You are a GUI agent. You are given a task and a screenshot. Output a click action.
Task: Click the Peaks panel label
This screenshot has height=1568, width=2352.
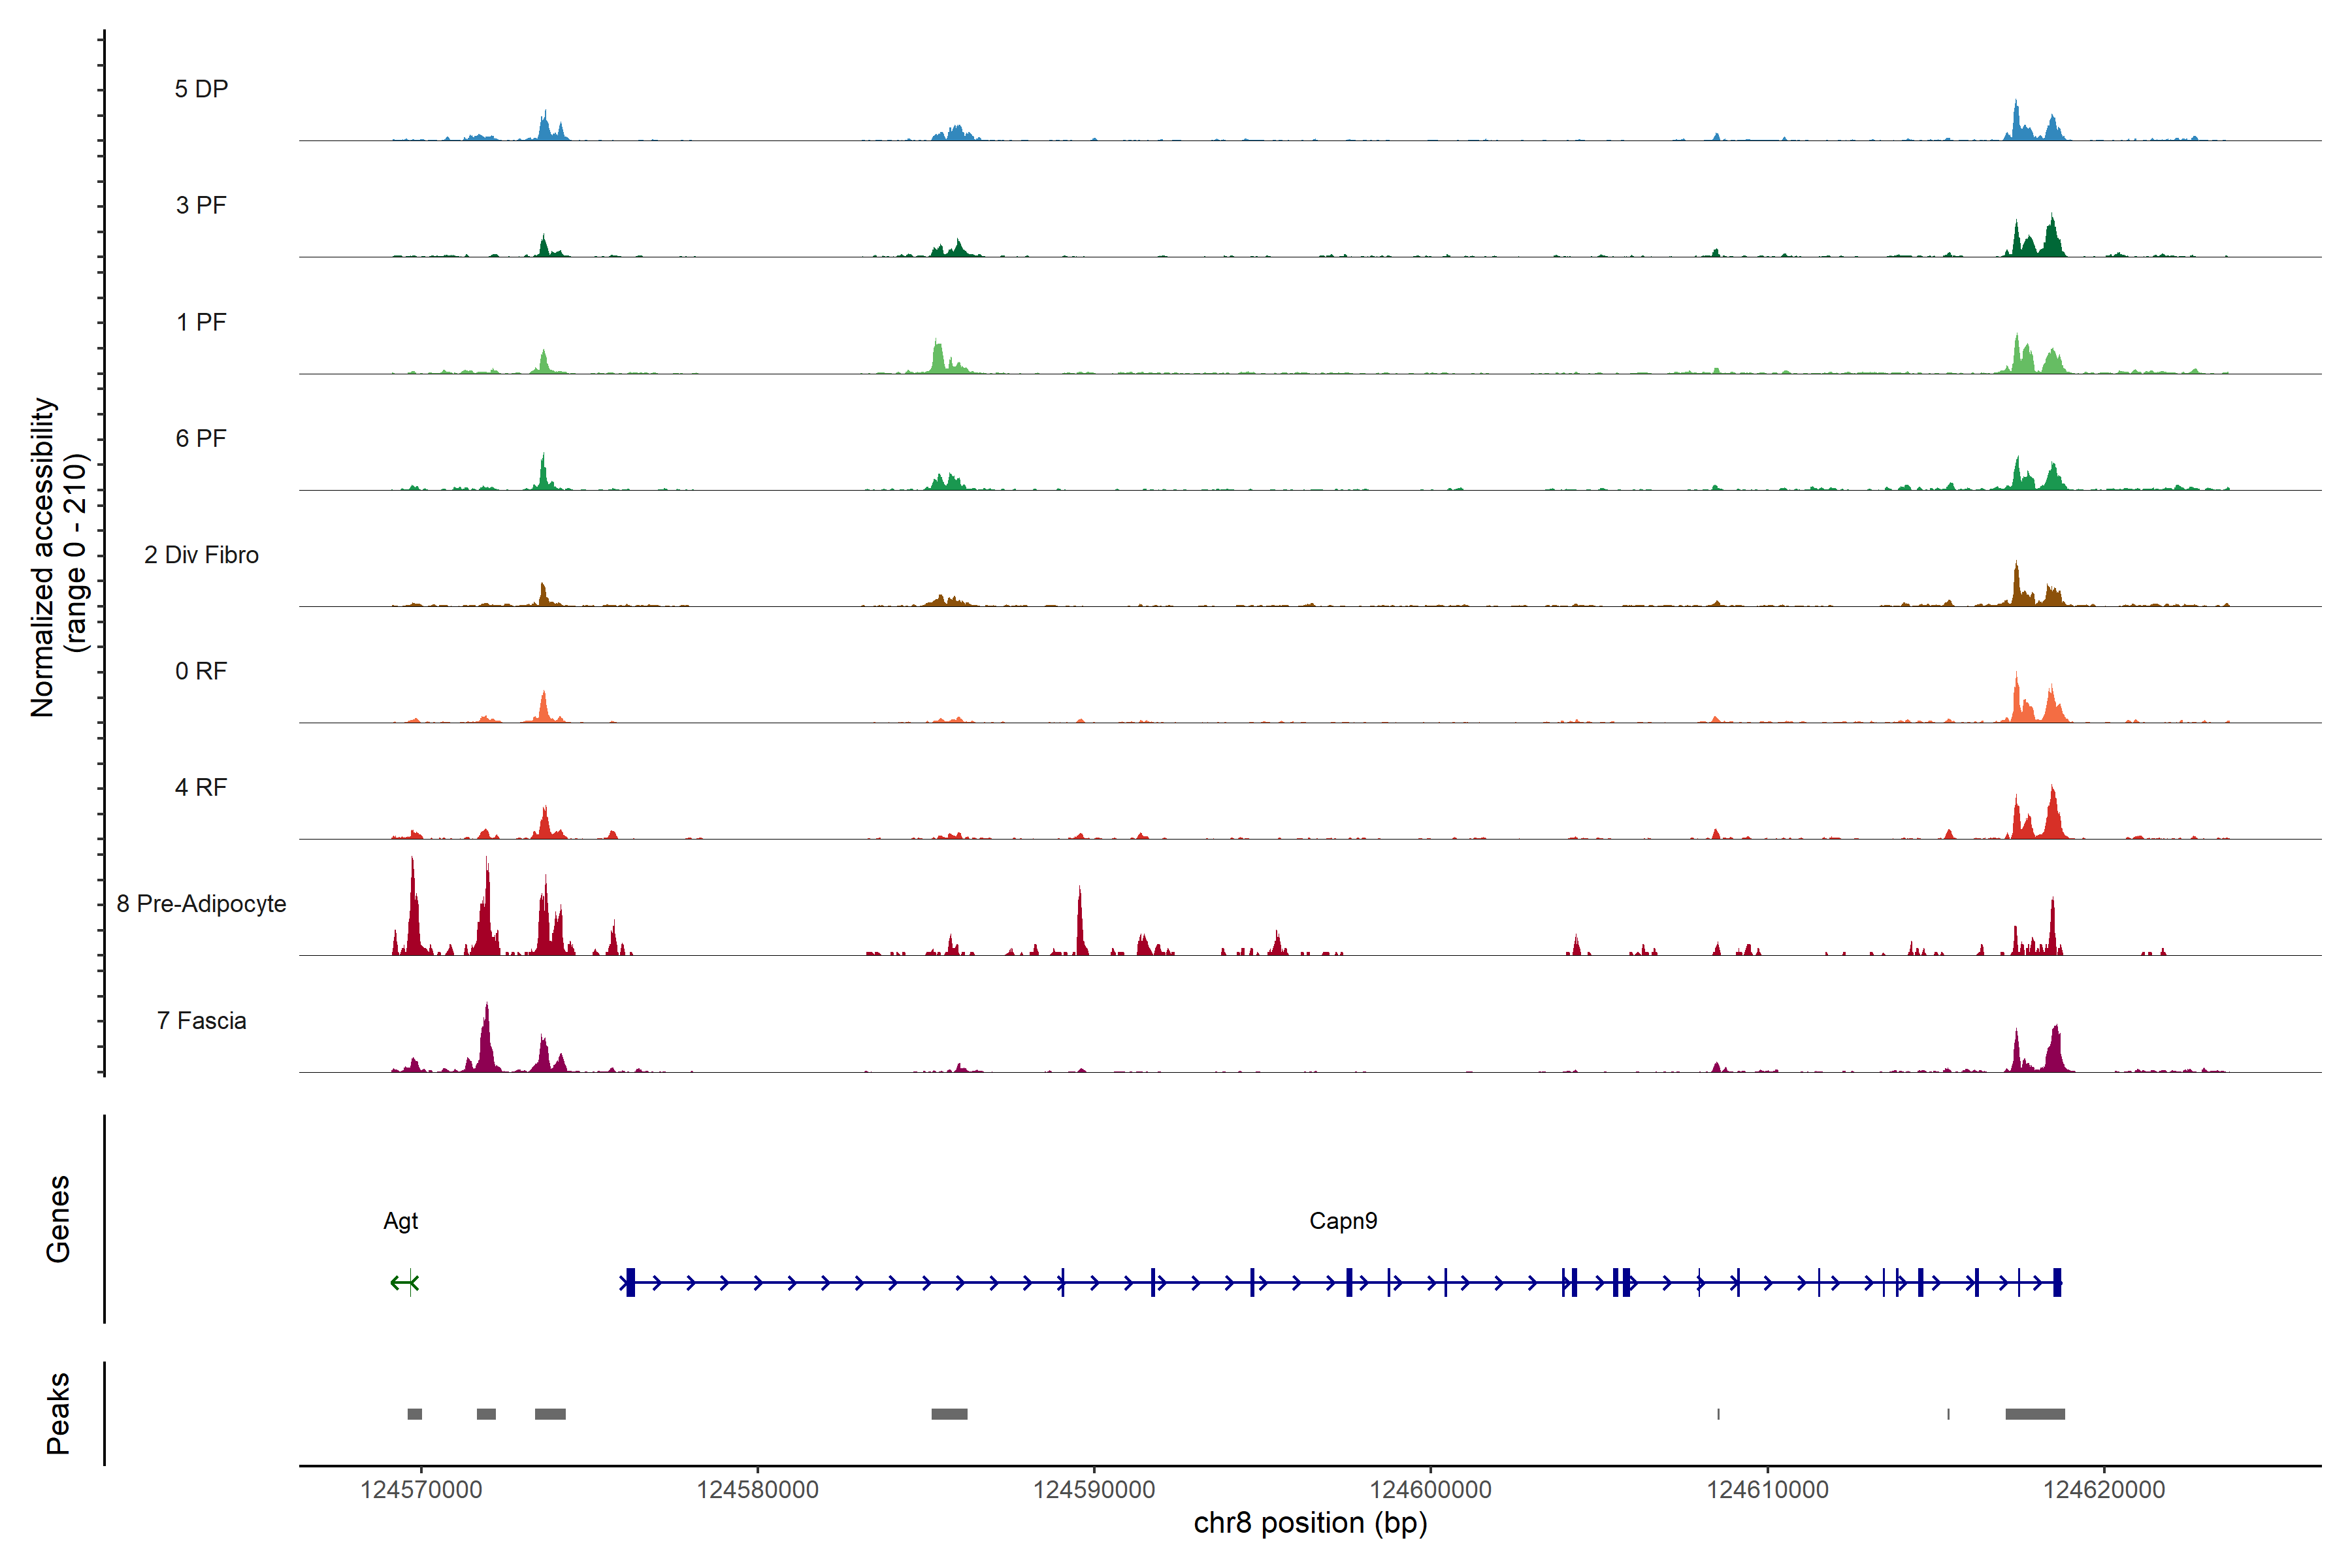(58, 1413)
